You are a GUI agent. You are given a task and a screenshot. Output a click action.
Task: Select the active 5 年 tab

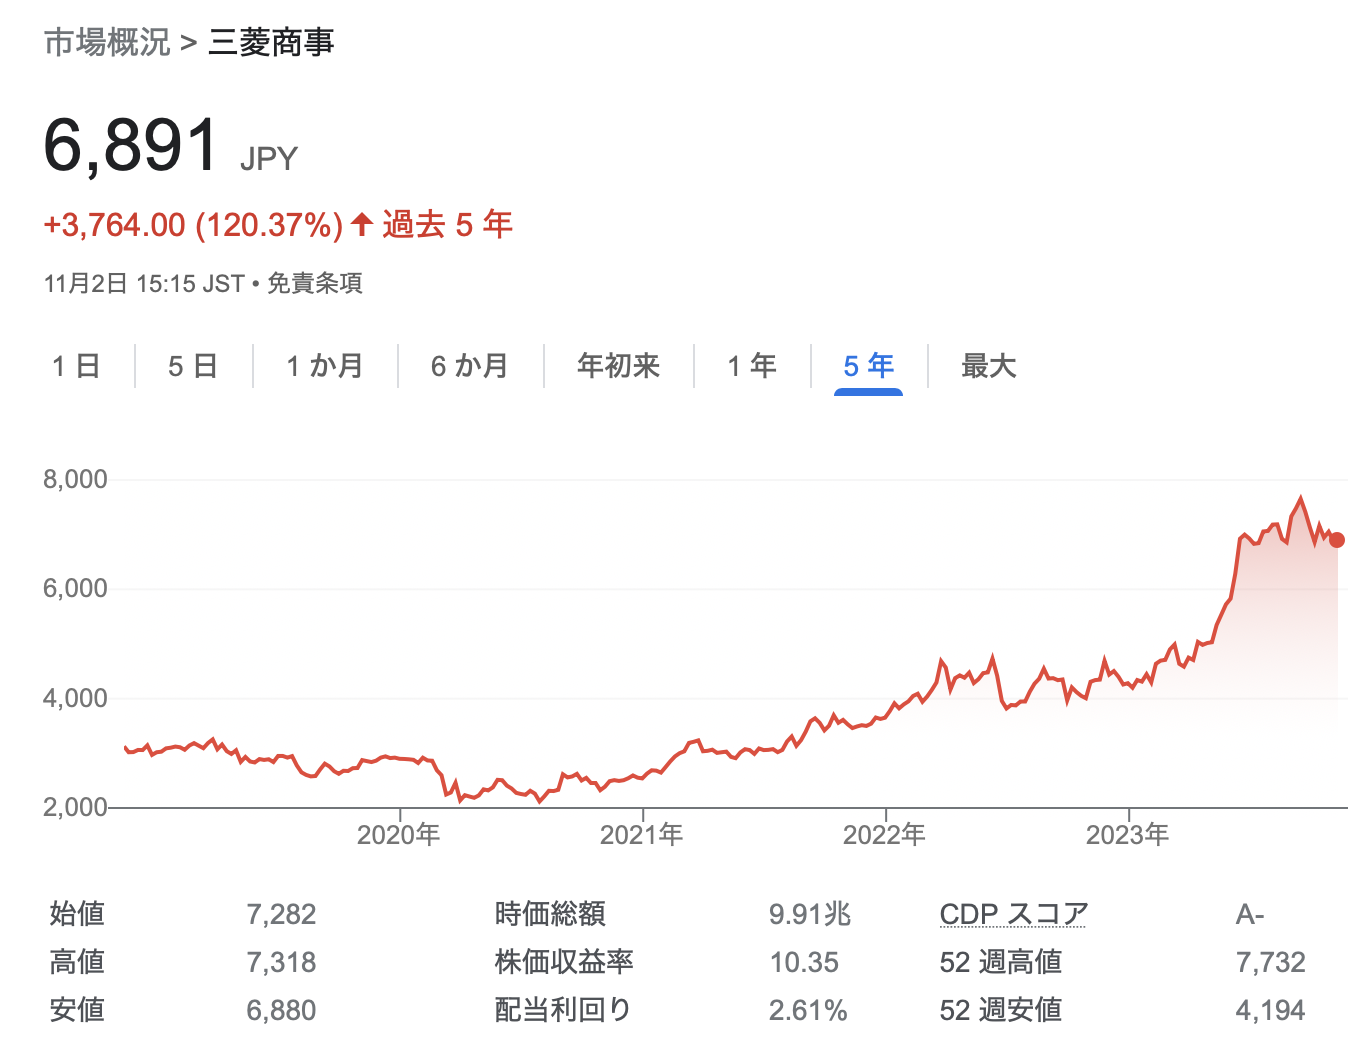pyautogui.click(x=869, y=366)
